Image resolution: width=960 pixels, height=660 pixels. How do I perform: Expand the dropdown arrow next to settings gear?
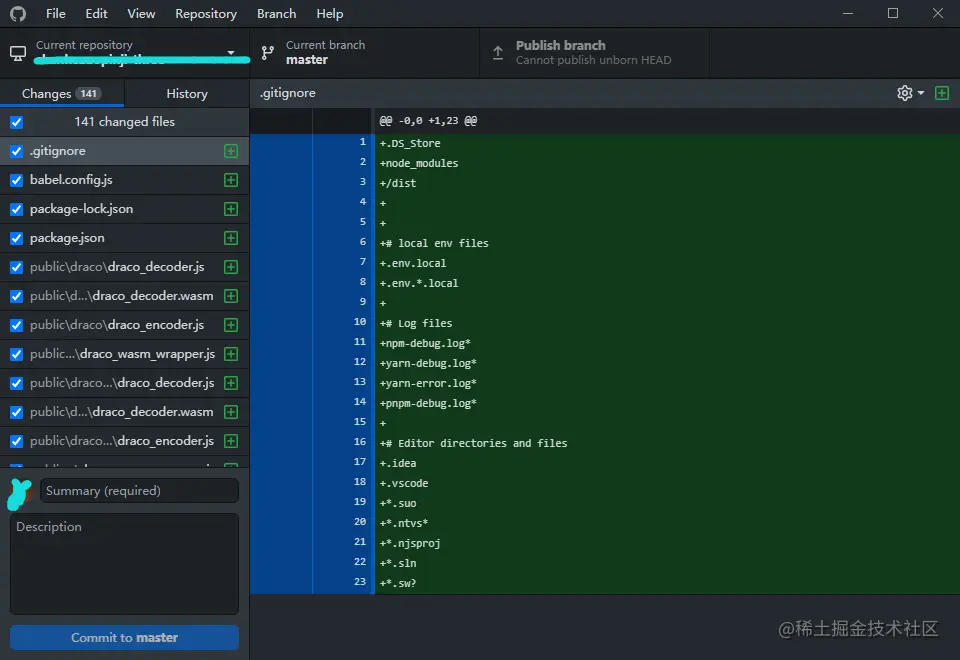tap(921, 93)
